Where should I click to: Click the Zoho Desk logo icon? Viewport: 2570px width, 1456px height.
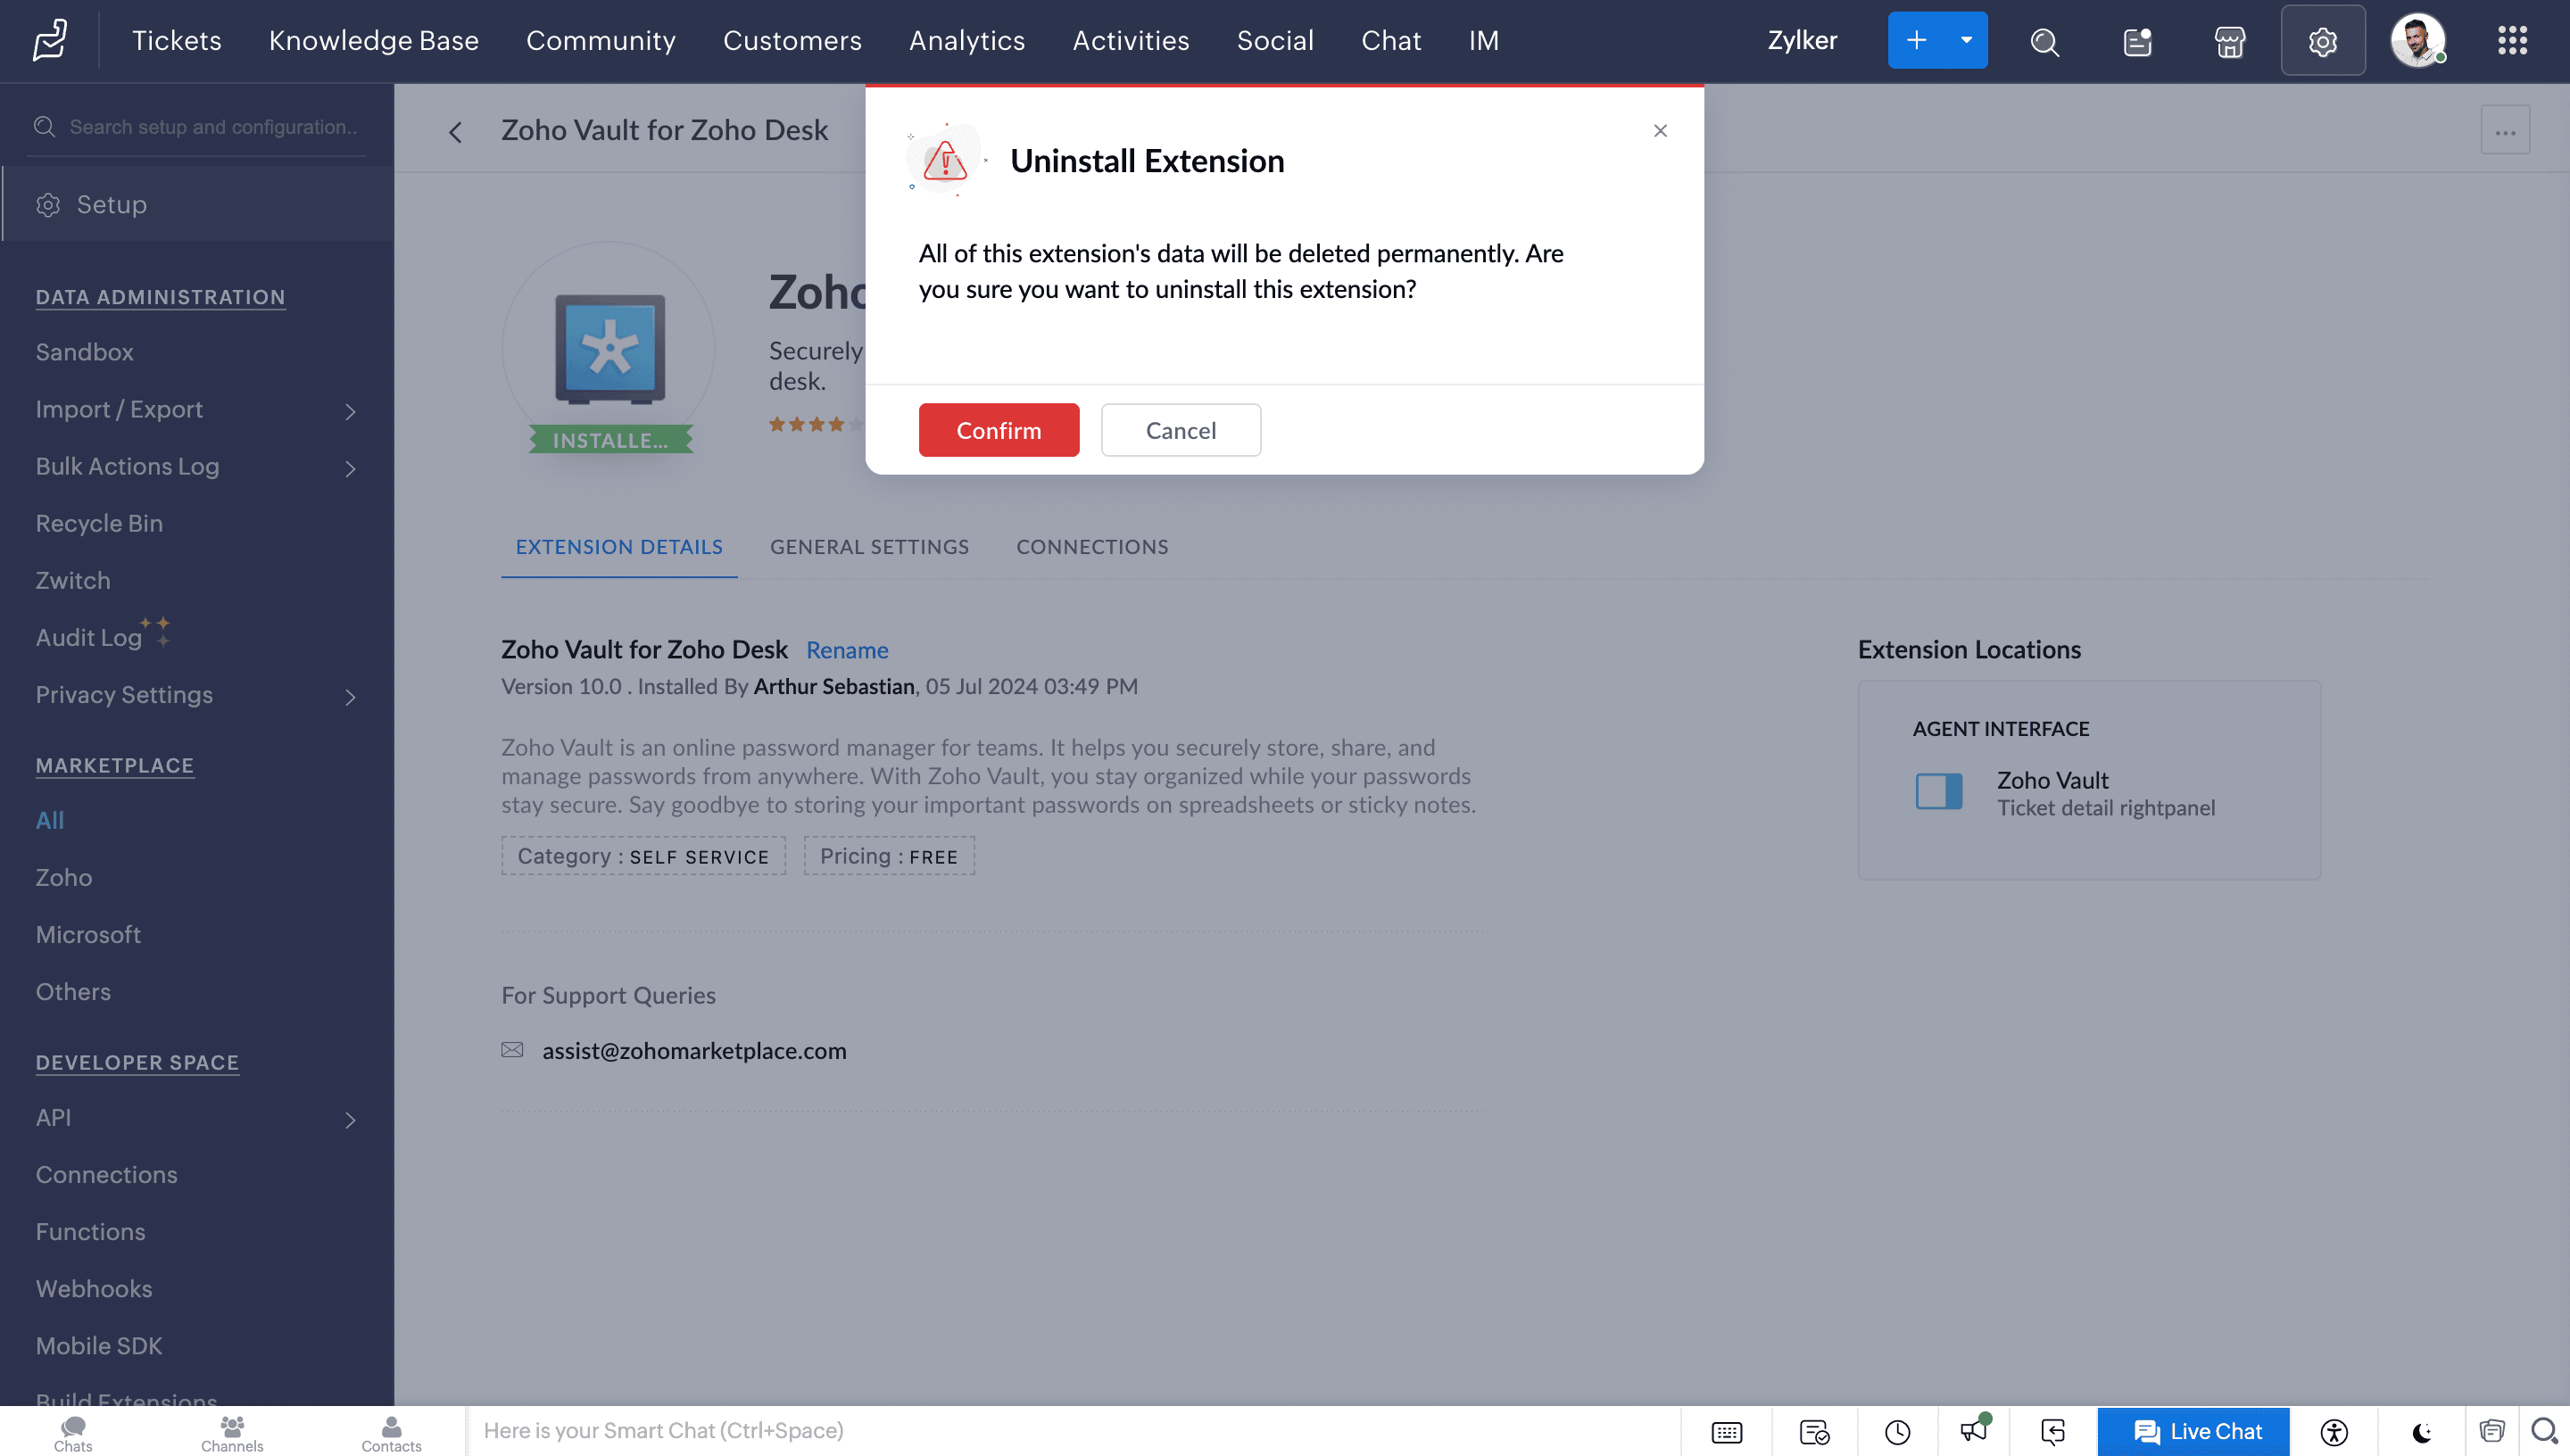[x=50, y=41]
